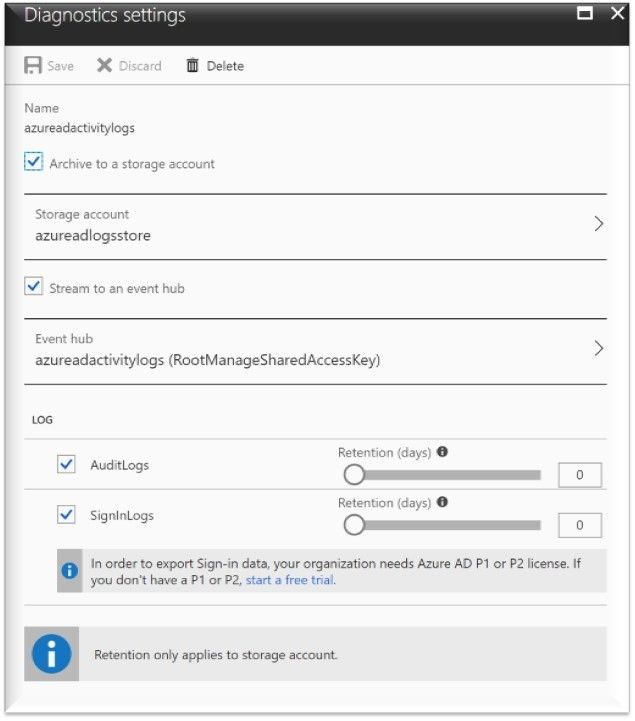Open Storage account selection chevron
The height and width of the screenshot is (721, 635).
(x=598, y=224)
